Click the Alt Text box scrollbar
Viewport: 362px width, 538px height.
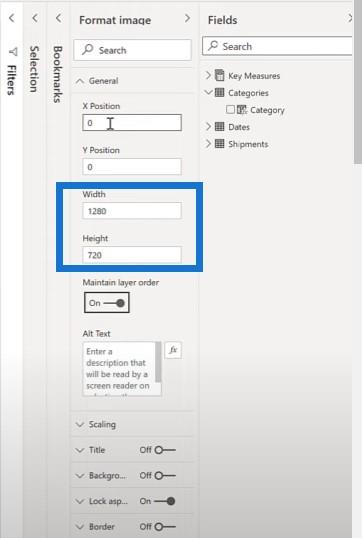pos(158,362)
